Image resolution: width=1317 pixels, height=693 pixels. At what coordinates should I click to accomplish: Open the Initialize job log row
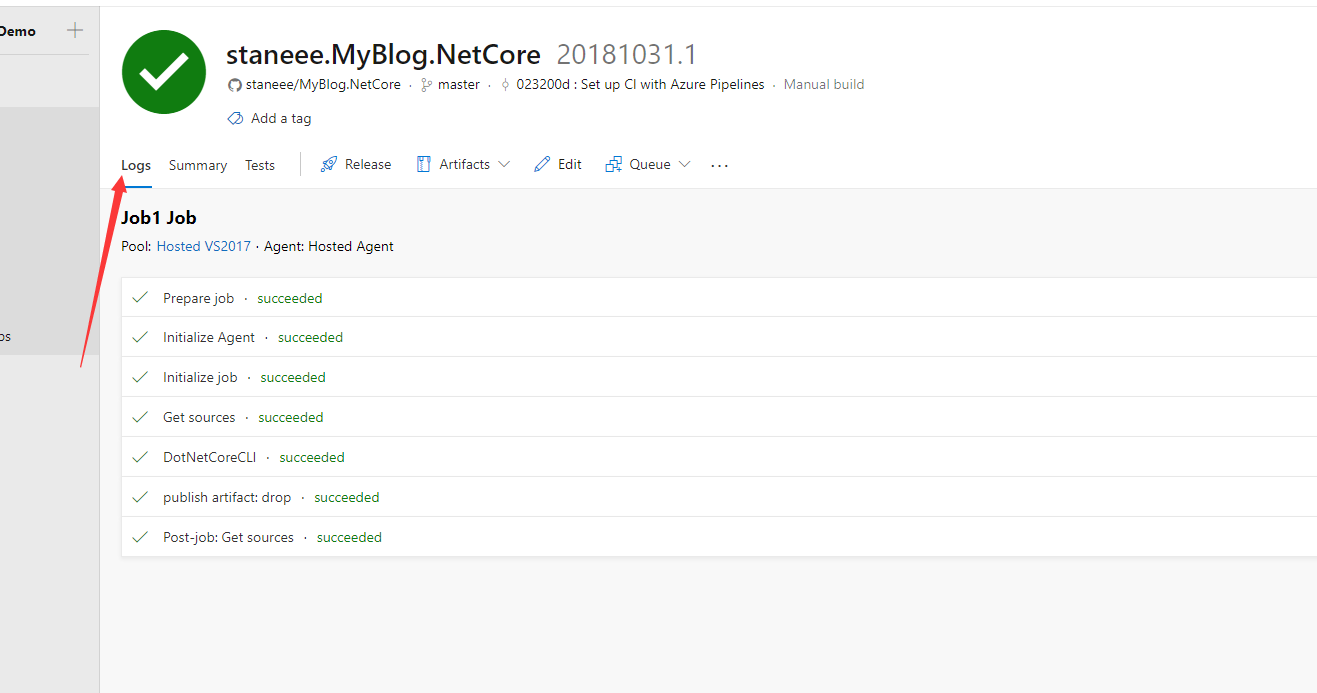[719, 377]
